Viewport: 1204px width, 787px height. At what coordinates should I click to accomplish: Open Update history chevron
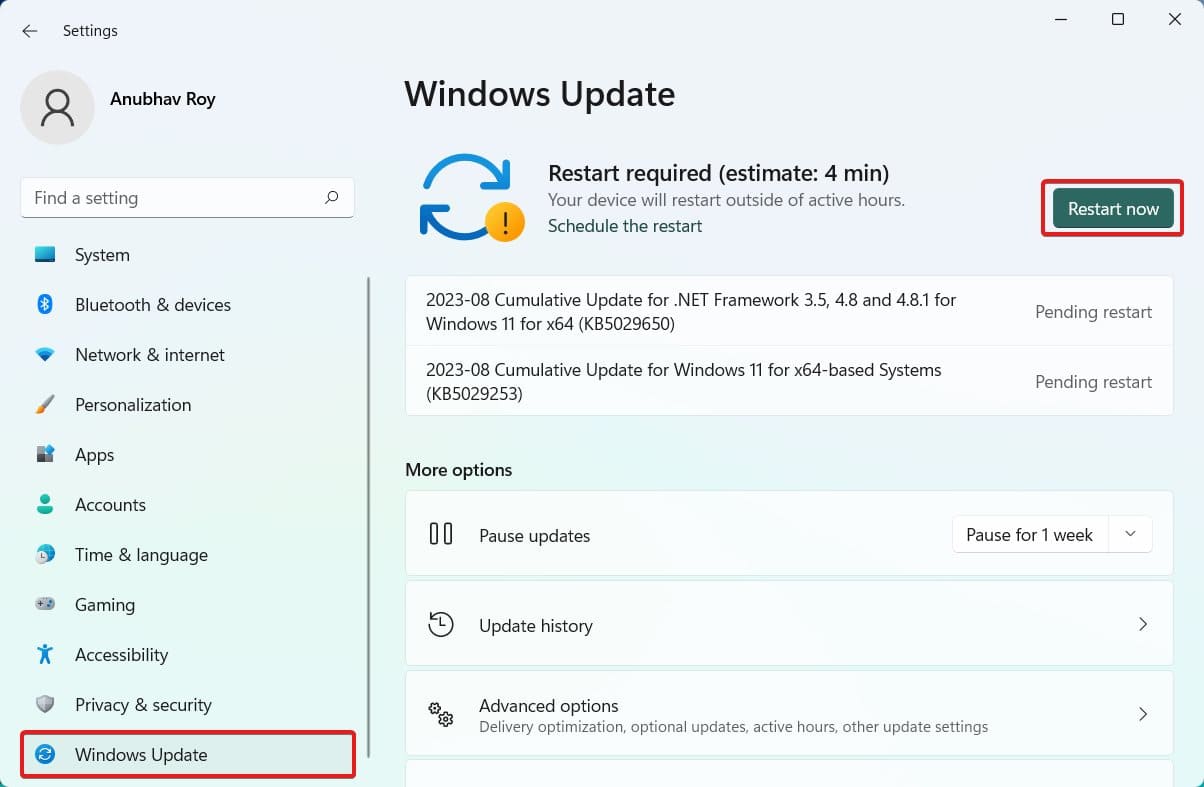pos(1143,625)
